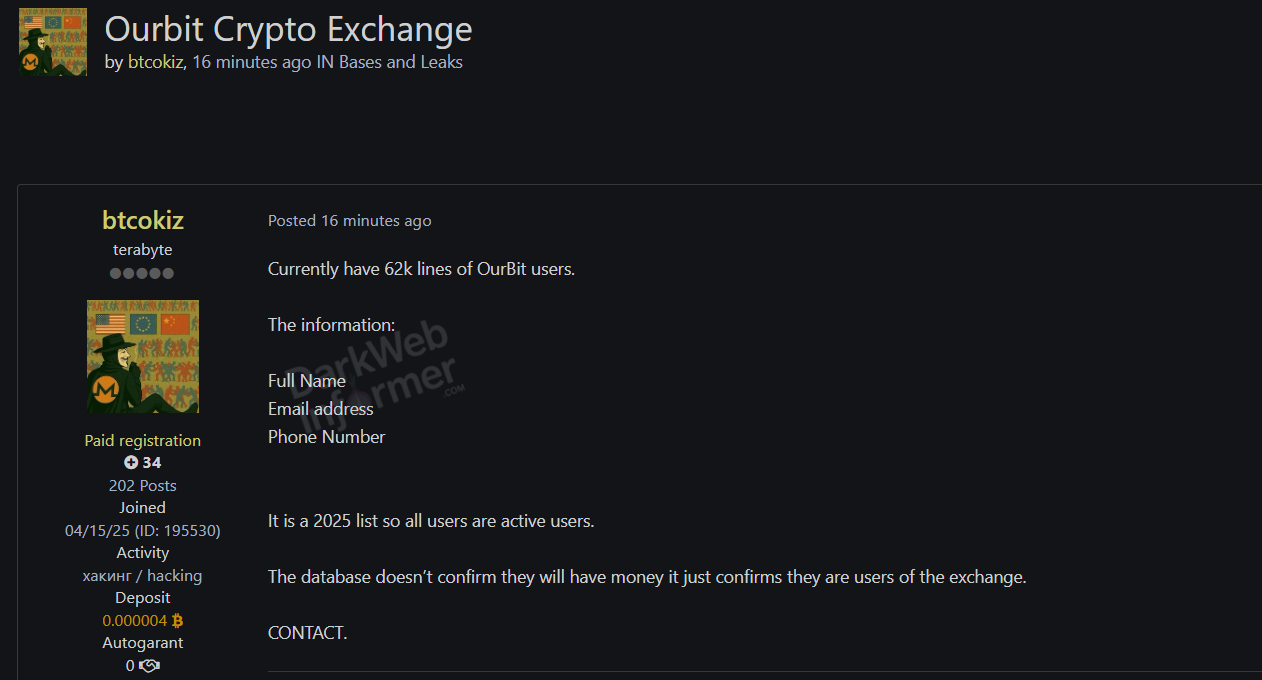
Task: Click the five-dot rank indicator
Action: (x=142, y=273)
